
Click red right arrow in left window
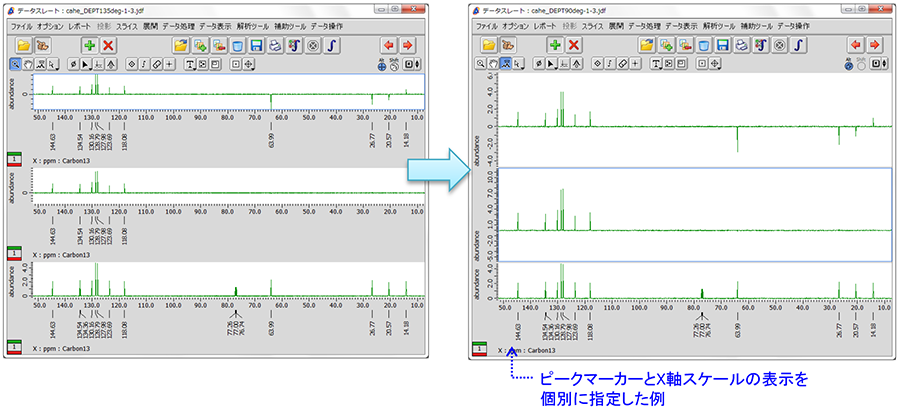[407, 45]
